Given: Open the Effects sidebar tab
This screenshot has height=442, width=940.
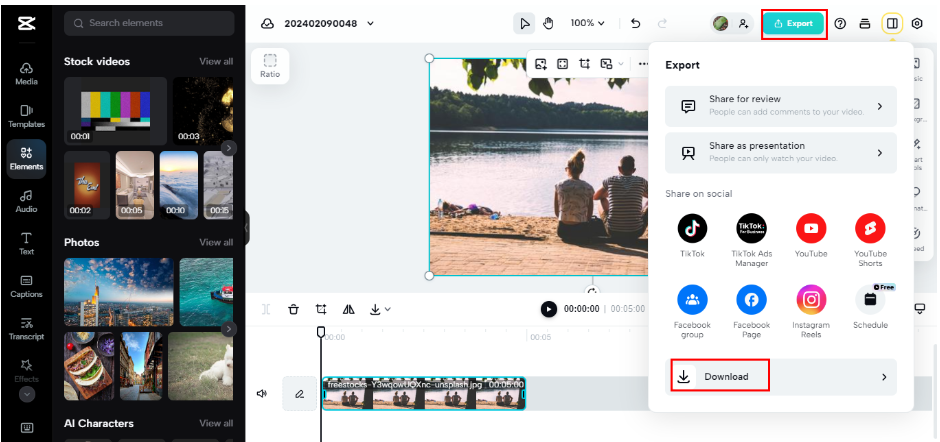Looking at the screenshot, I should (26, 371).
